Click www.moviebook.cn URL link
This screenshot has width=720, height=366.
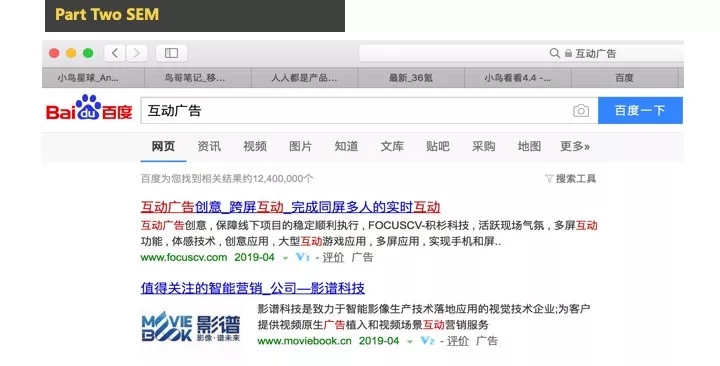pos(304,341)
